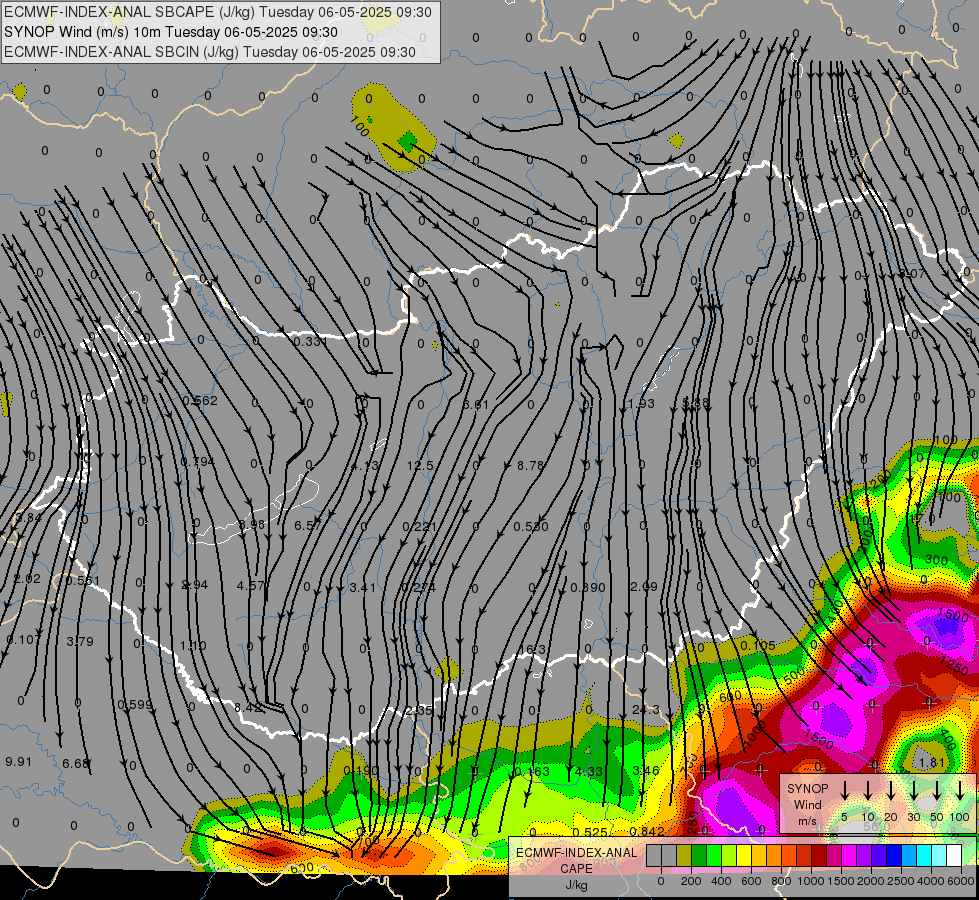Screen dimensions: 979x900
Task: Pick the pure blue swatch in the CAPE legend
Action: pos(894,856)
